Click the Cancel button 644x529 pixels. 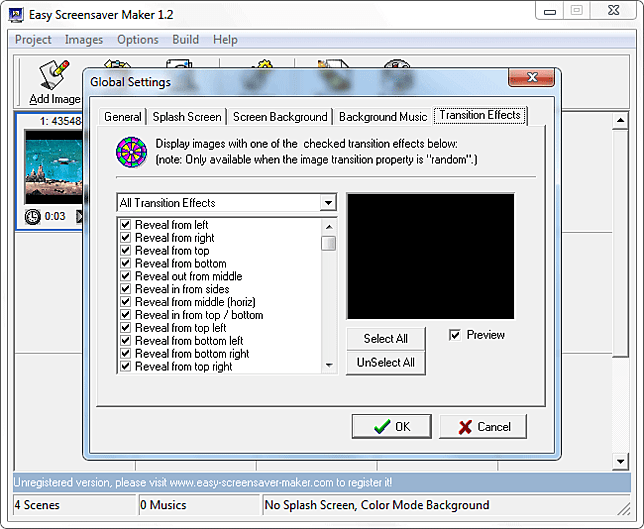[483, 427]
